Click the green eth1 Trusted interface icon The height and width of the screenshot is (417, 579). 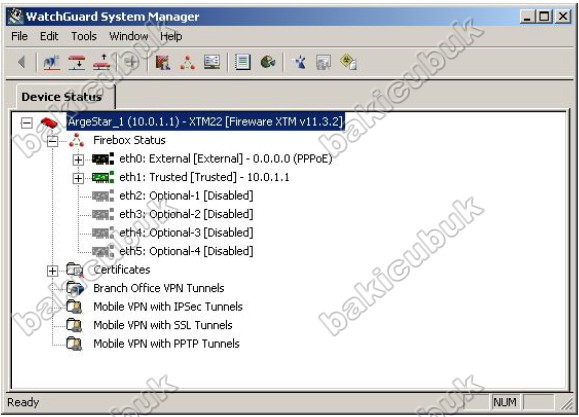tap(103, 178)
